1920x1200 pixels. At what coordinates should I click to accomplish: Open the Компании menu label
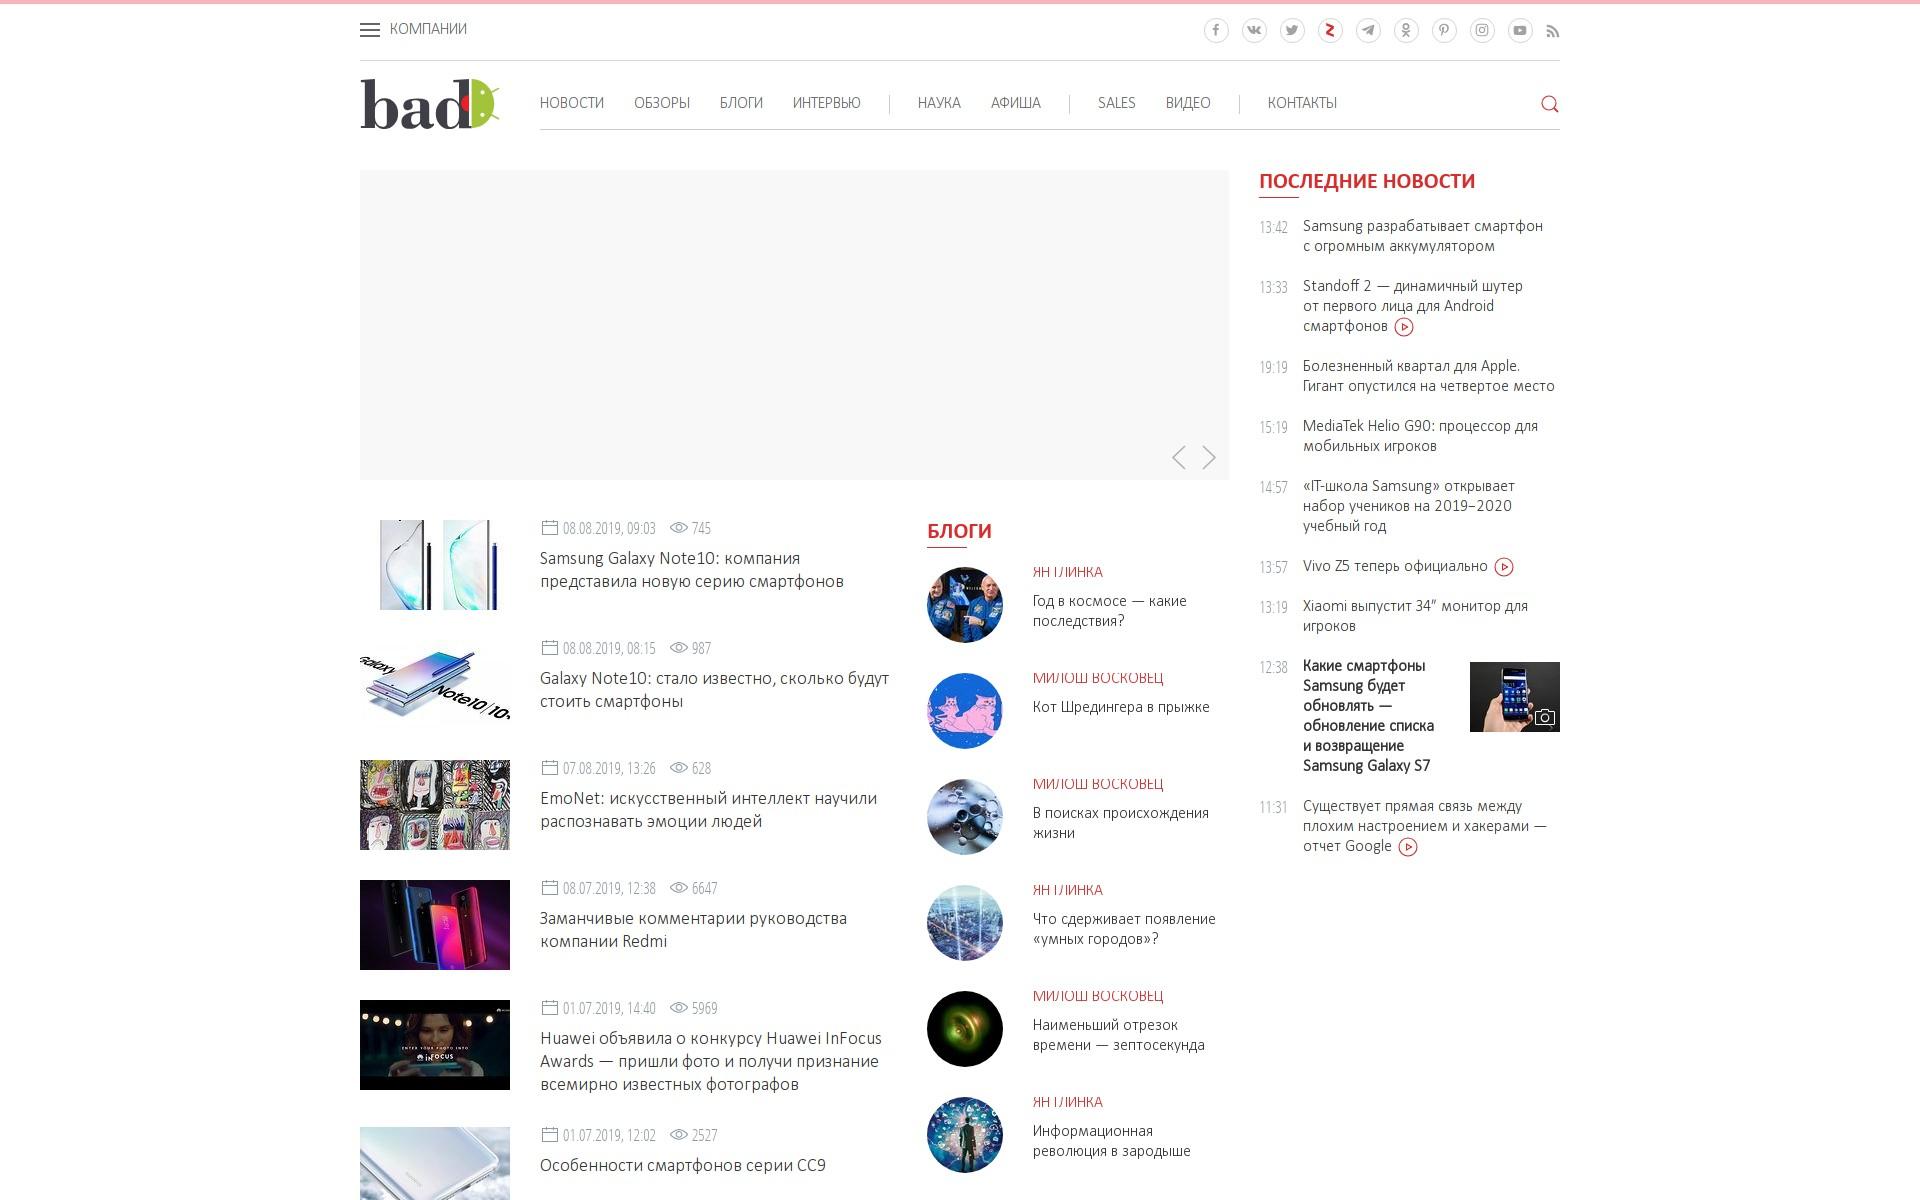(x=428, y=29)
